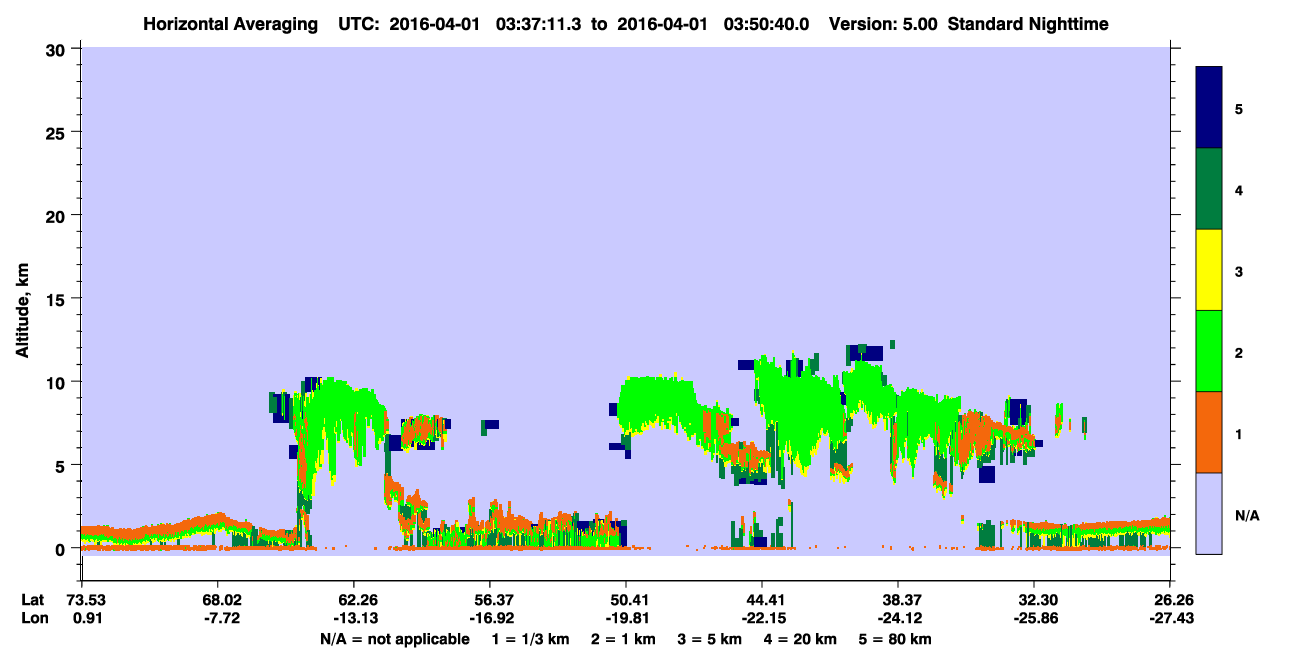1300x667 pixels.
Task: Click the '4 = 20 km' legend text
Action: point(800,639)
